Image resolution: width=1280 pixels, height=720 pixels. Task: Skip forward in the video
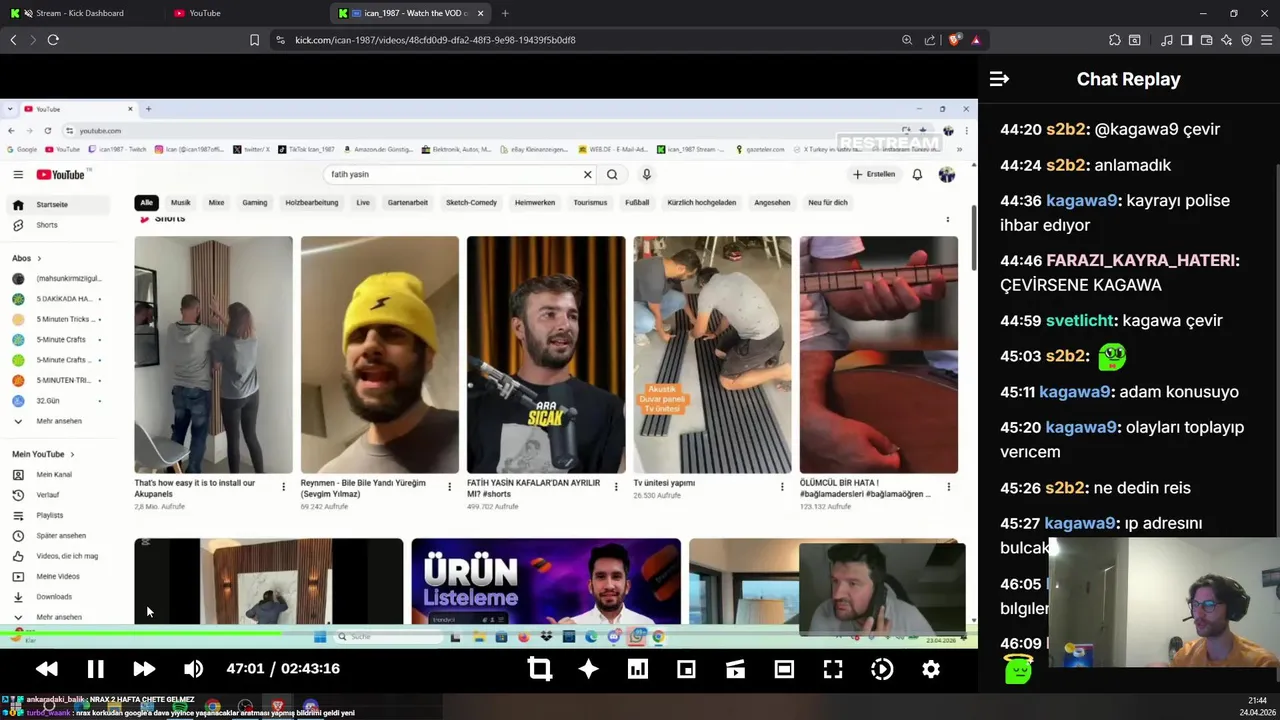point(144,669)
